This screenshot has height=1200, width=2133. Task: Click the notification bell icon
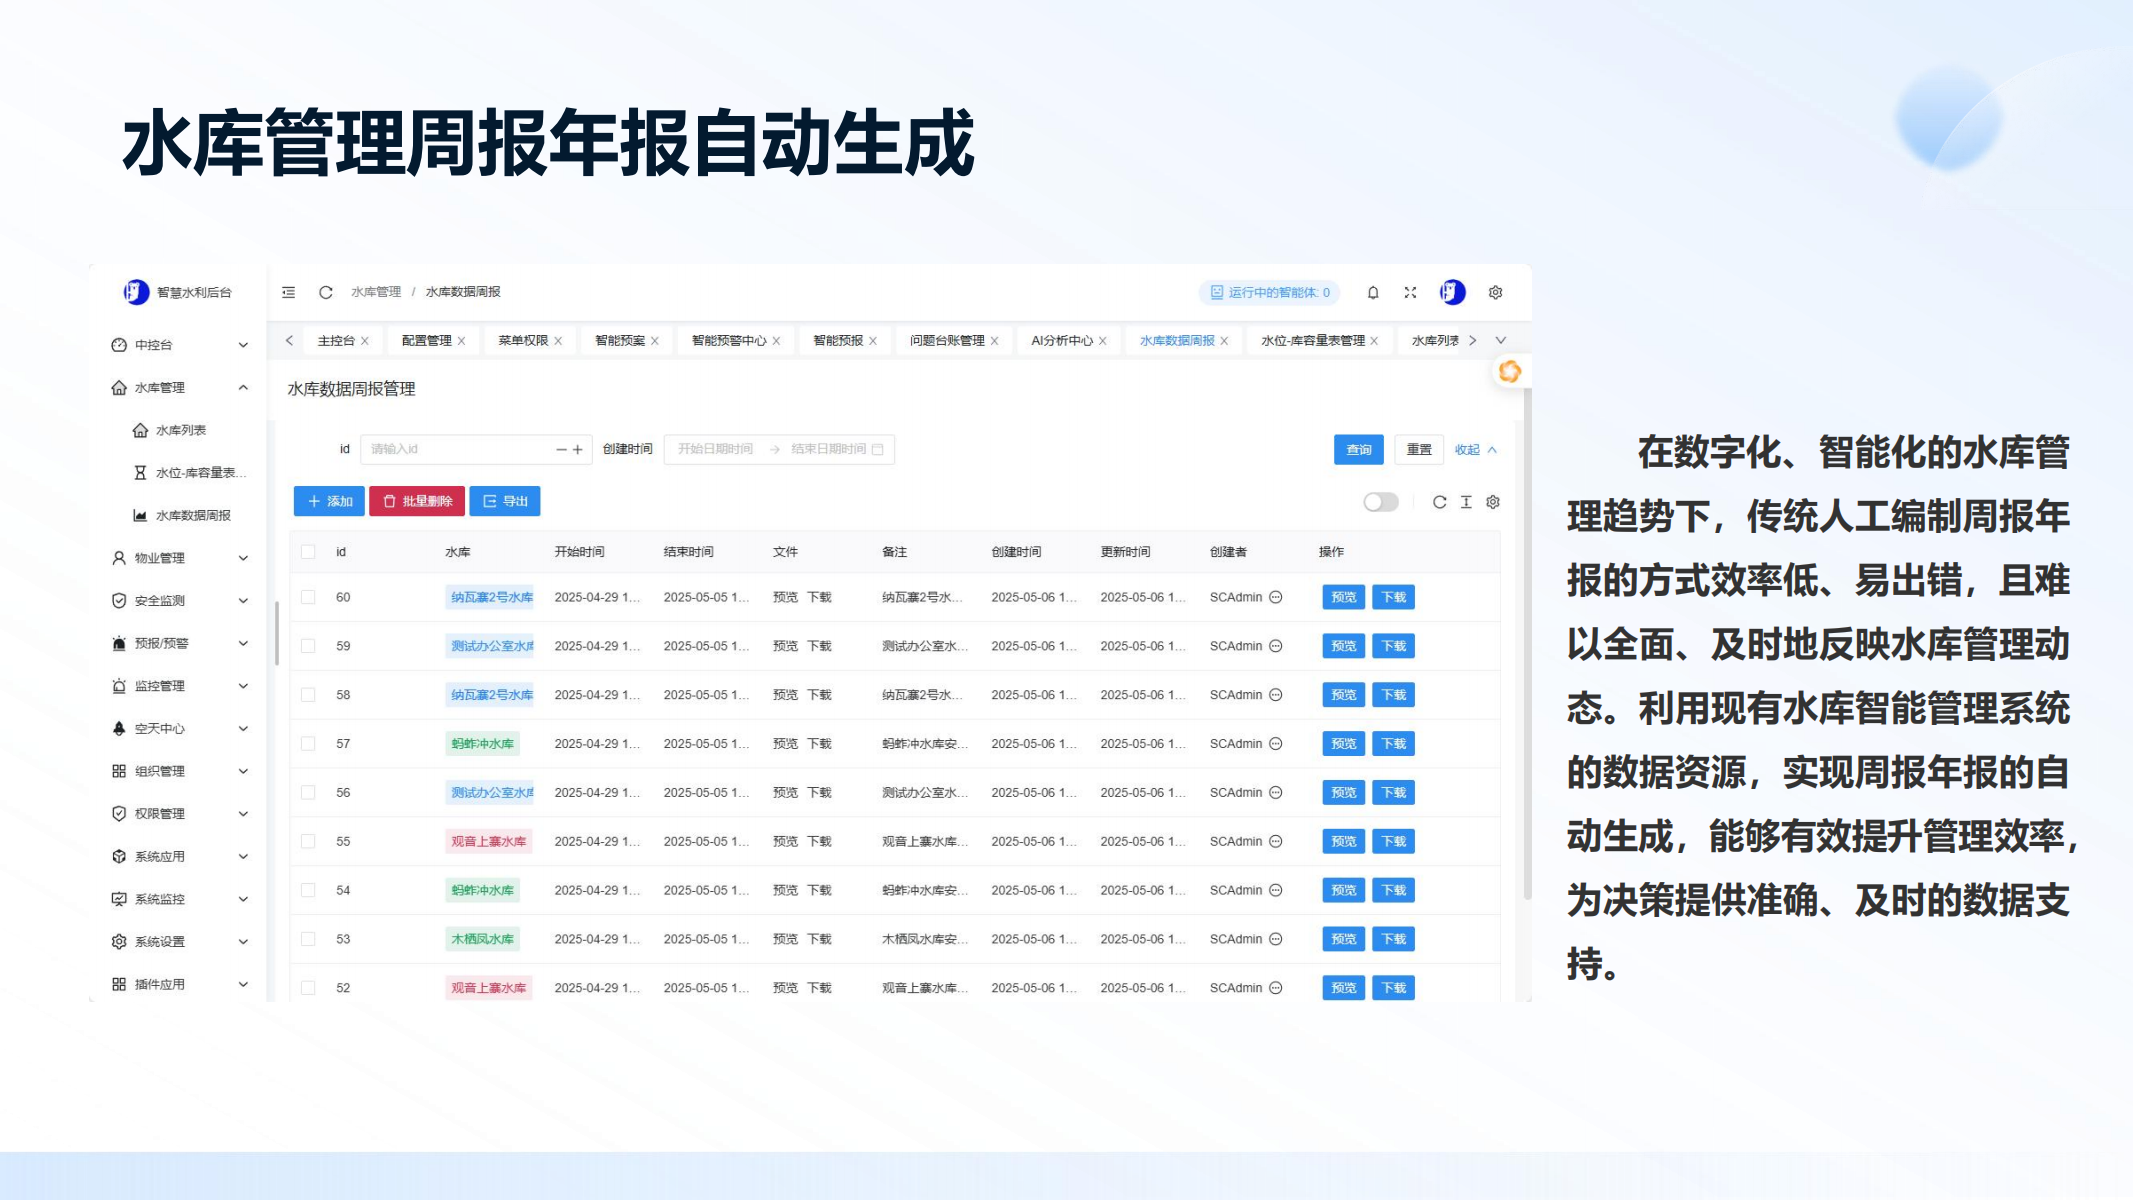pyautogui.click(x=1373, y=292)
